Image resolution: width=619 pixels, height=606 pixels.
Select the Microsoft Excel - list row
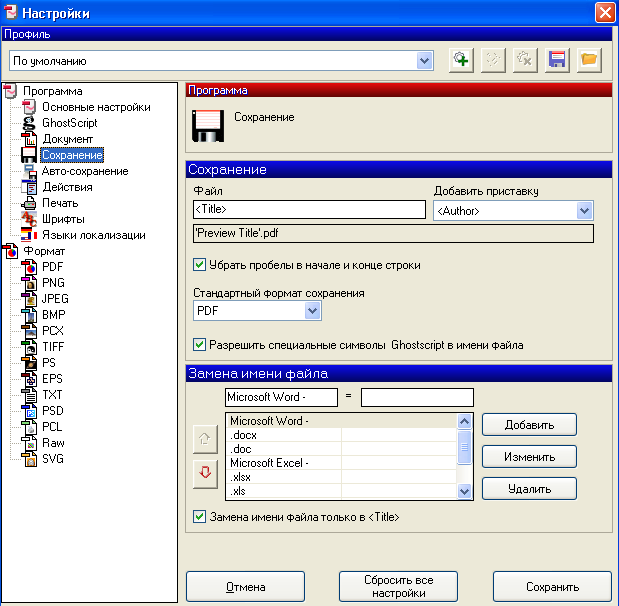click(342, 463)
